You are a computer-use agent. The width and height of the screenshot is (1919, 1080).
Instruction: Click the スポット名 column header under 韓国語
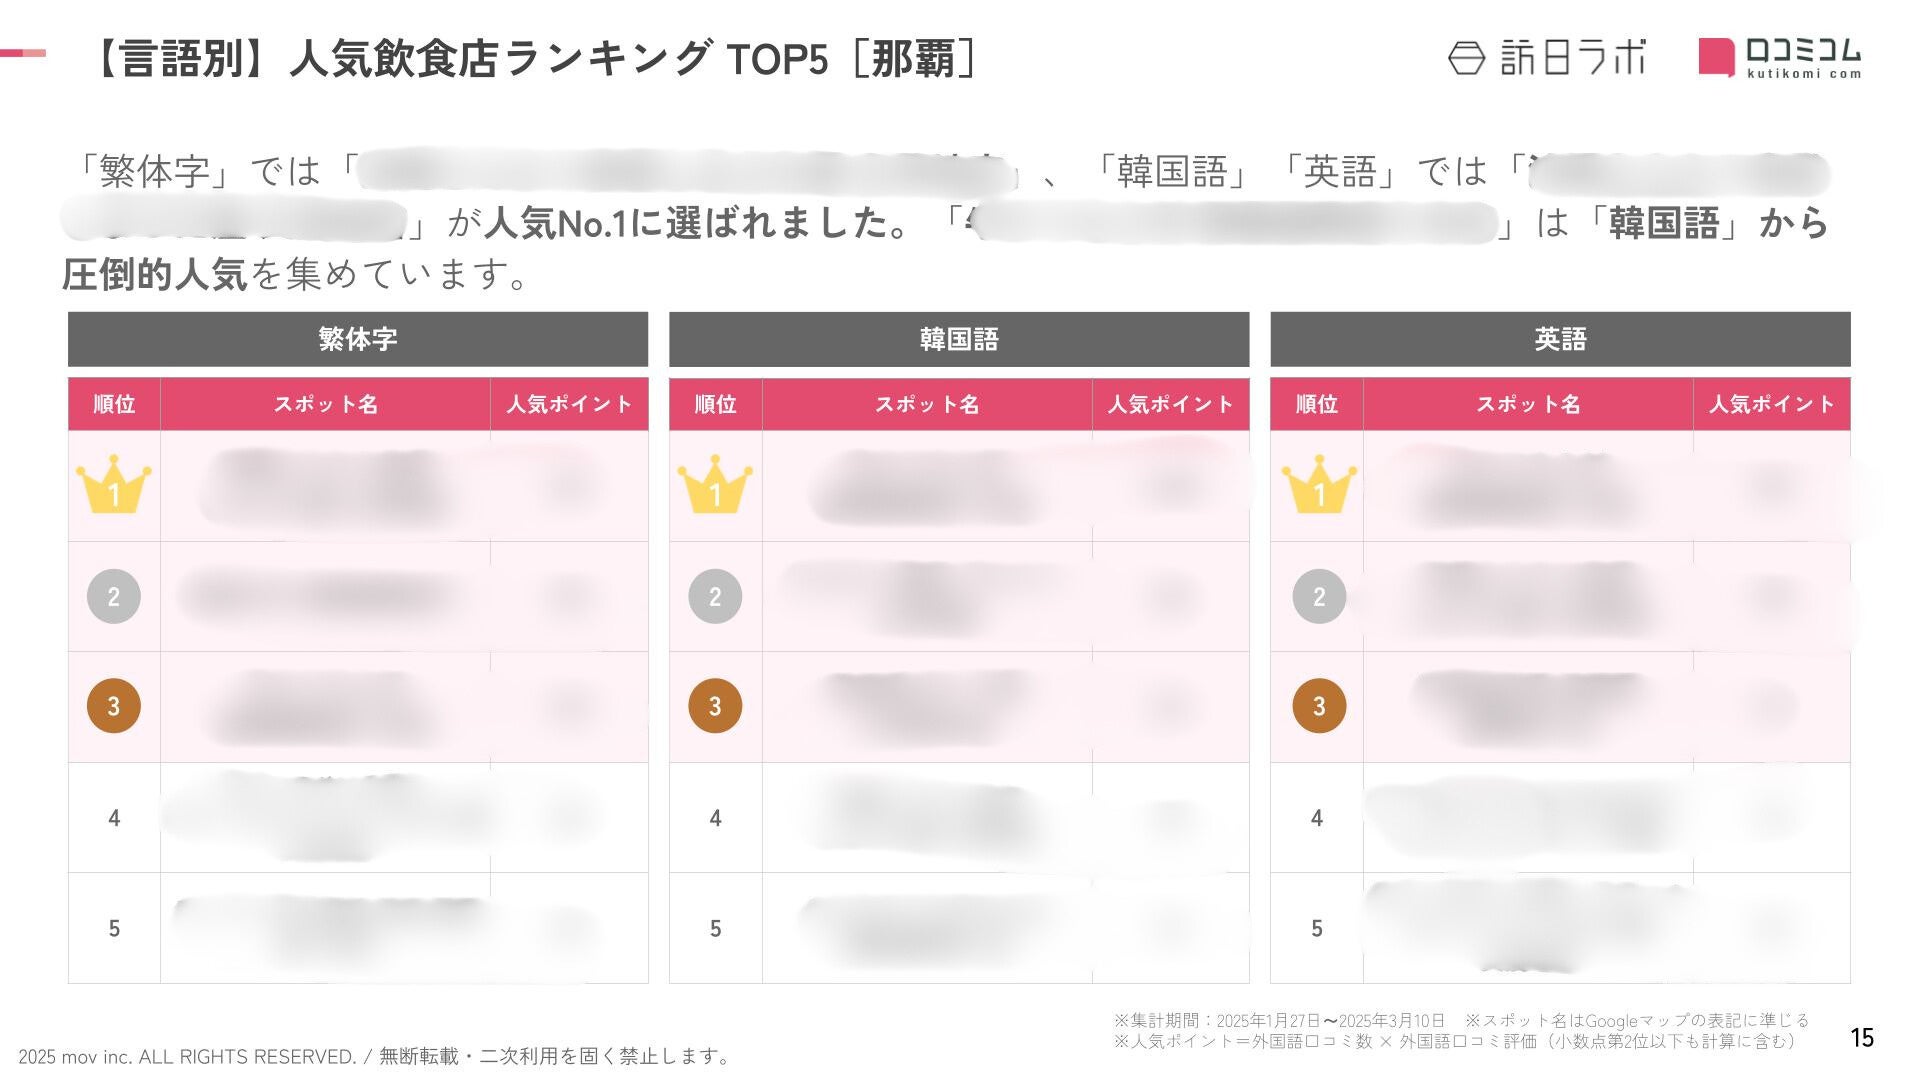pyautogui.click(x=927, y=404)
